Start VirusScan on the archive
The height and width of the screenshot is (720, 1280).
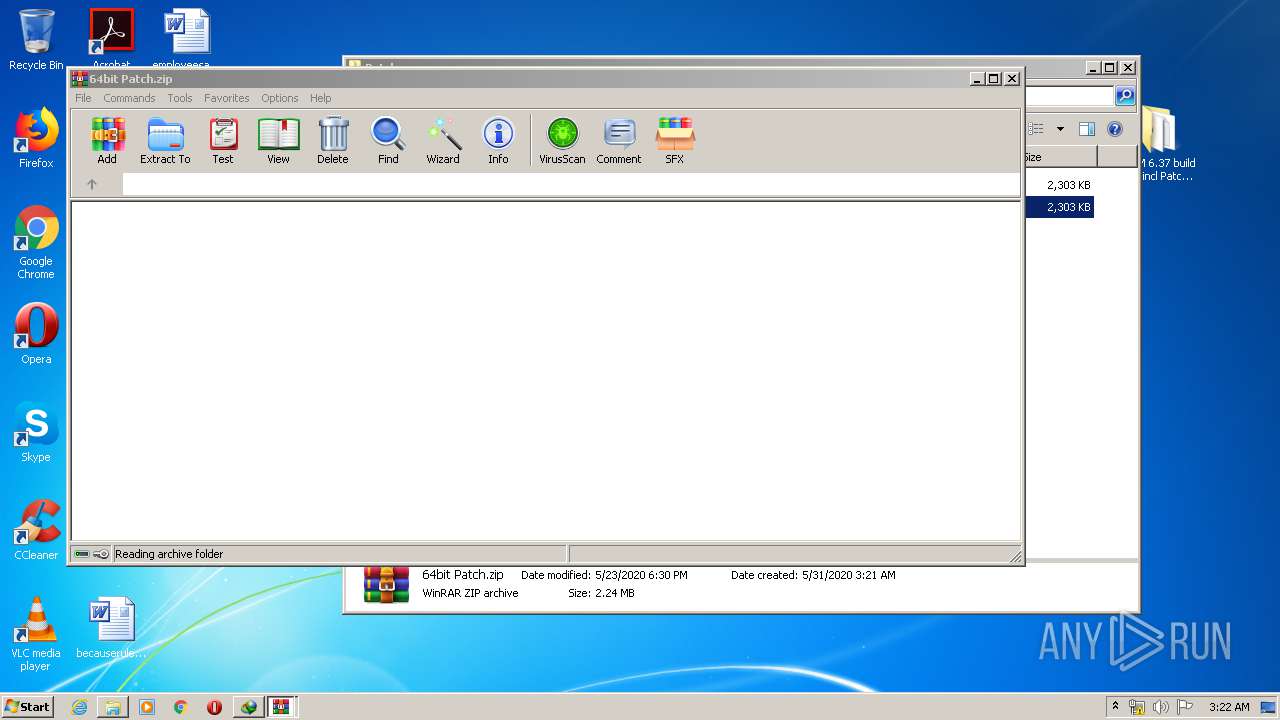(x=562, y=141)
